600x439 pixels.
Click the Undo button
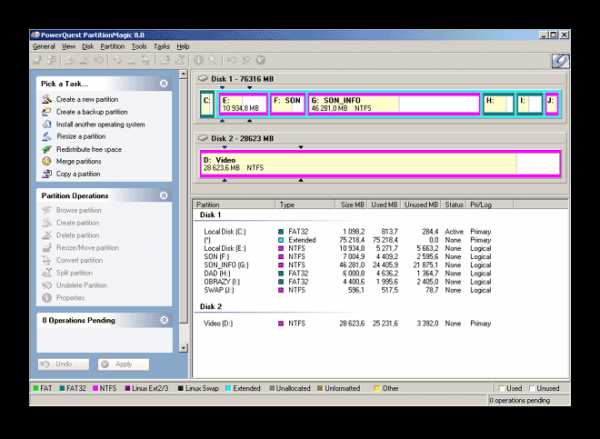click(64, 364)
